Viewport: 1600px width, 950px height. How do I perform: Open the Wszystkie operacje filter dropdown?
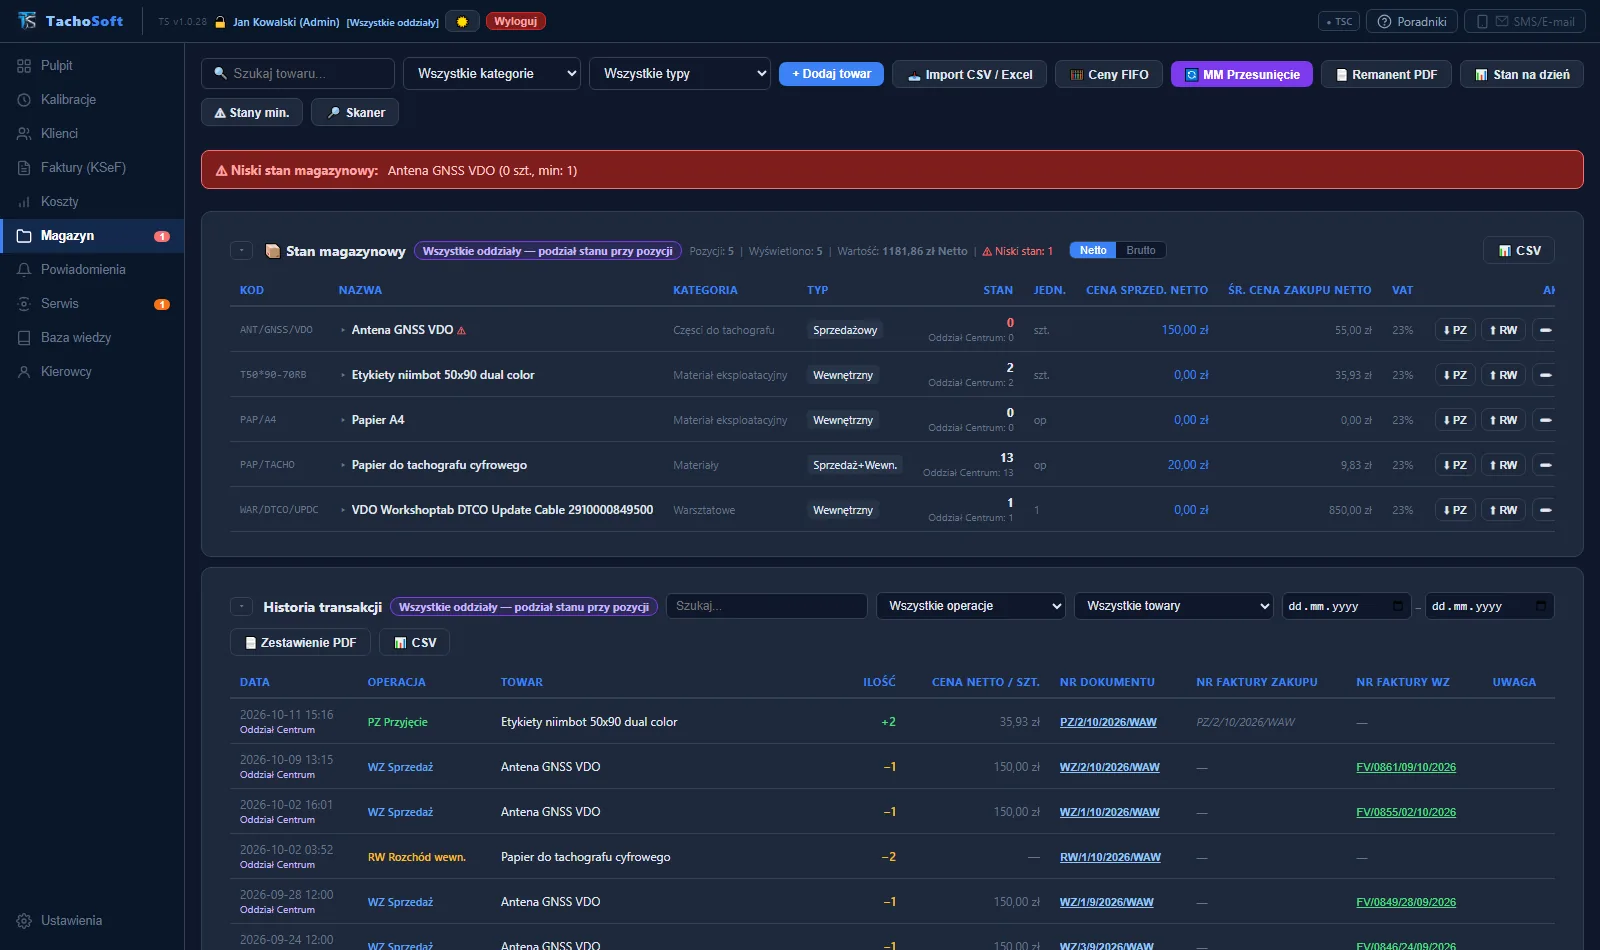(971, 606)
